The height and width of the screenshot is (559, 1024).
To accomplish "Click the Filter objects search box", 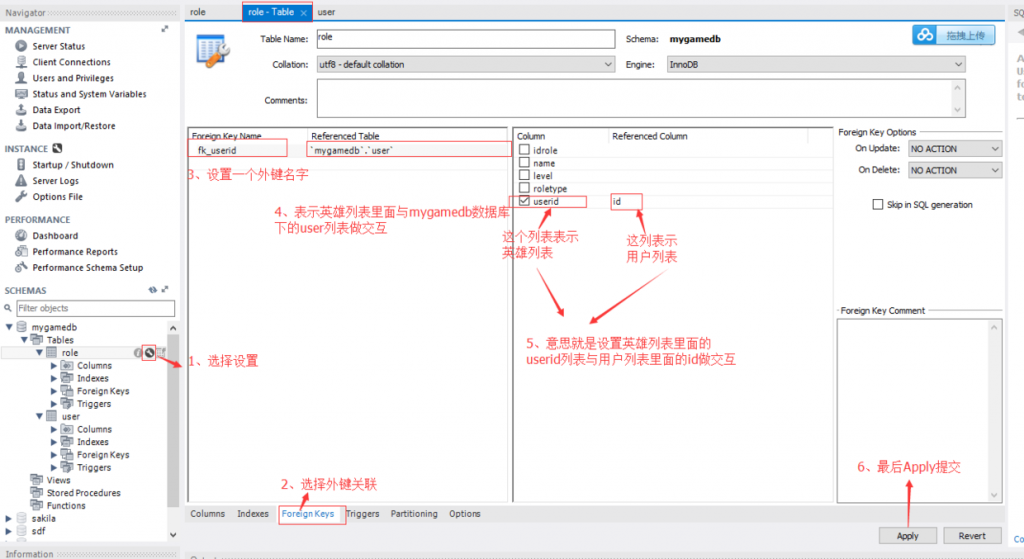I will (x=95, y=308).
